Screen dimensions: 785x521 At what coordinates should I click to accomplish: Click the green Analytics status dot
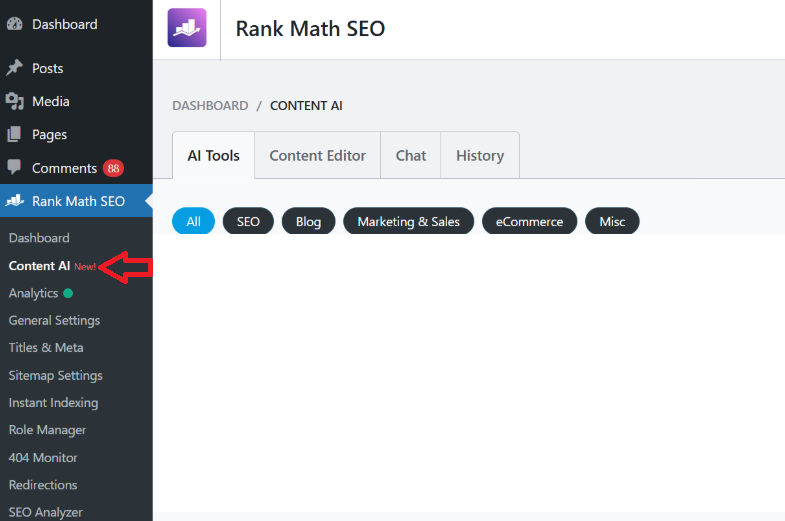click(x=68, y=293)
